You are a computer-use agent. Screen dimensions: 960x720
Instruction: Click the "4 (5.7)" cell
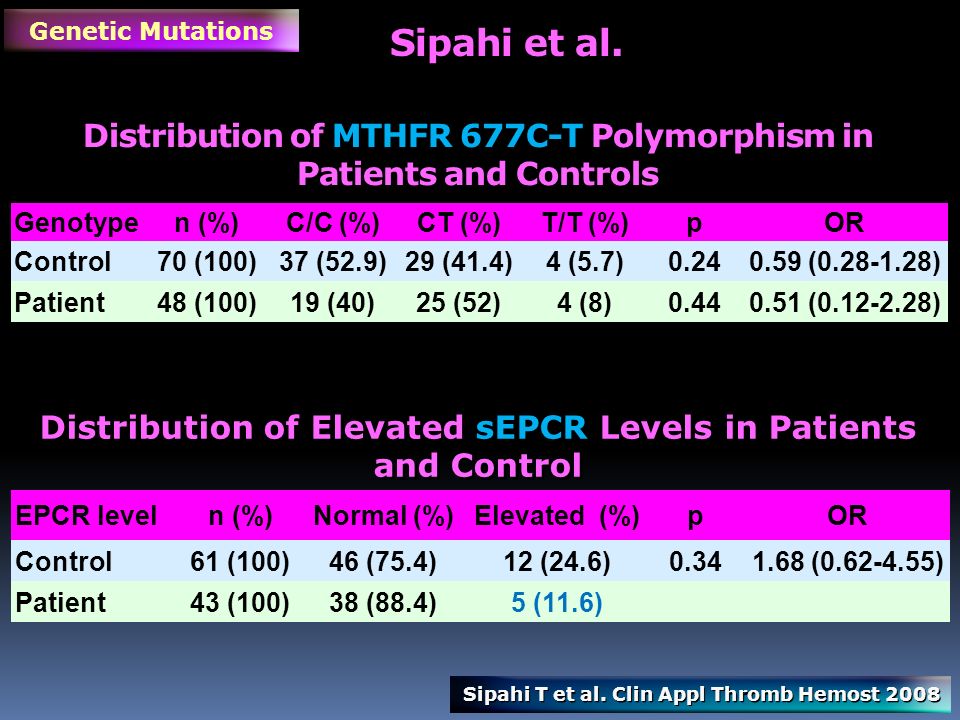[585, 262]
